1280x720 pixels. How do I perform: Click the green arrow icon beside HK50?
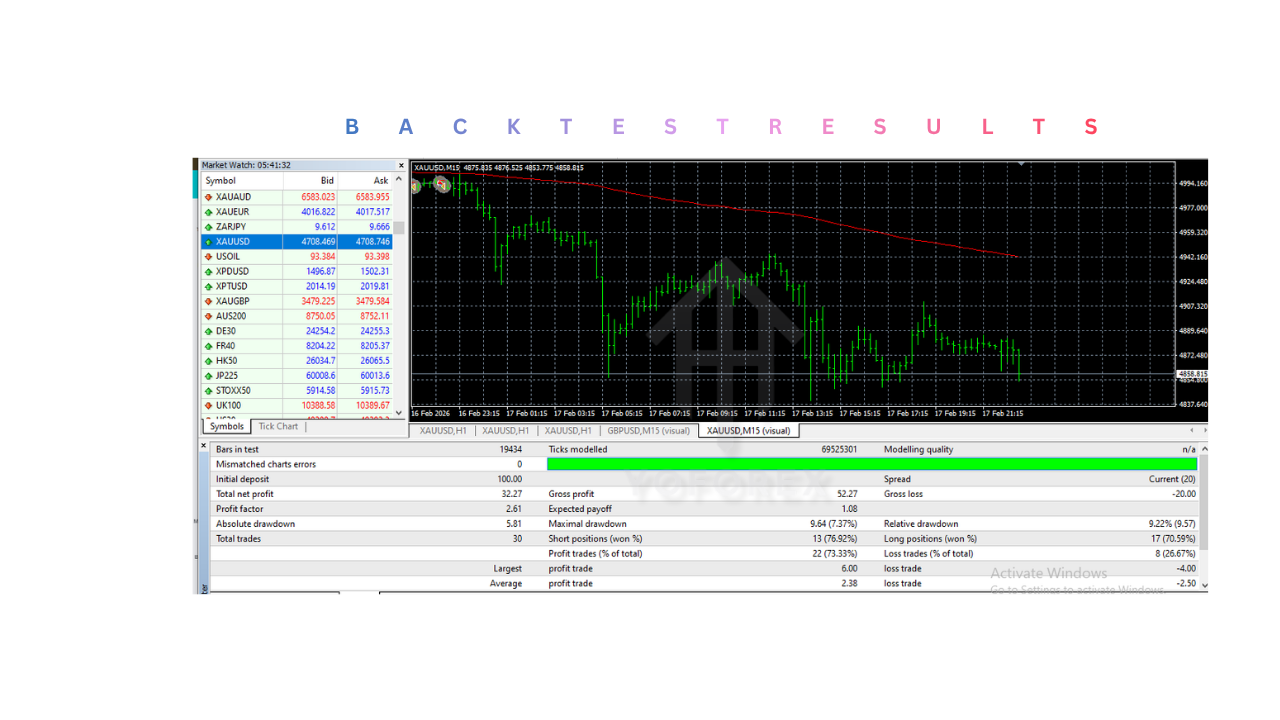click(207, 361)
